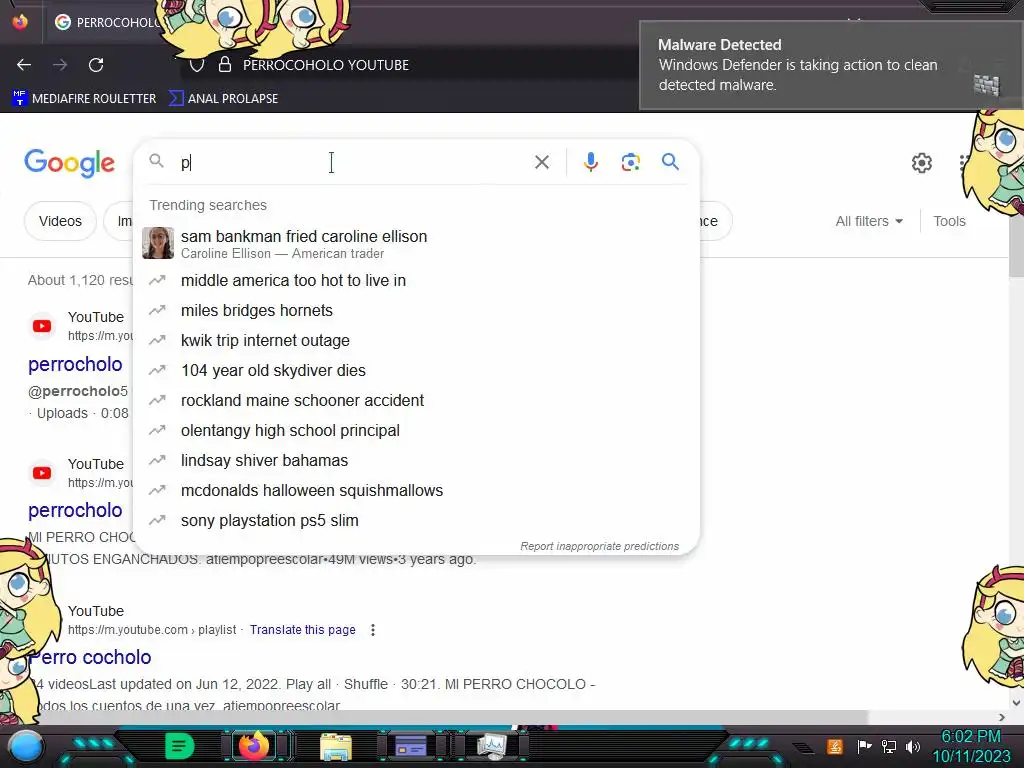Switch to Firefox in the taskbar

click(254, 745)
